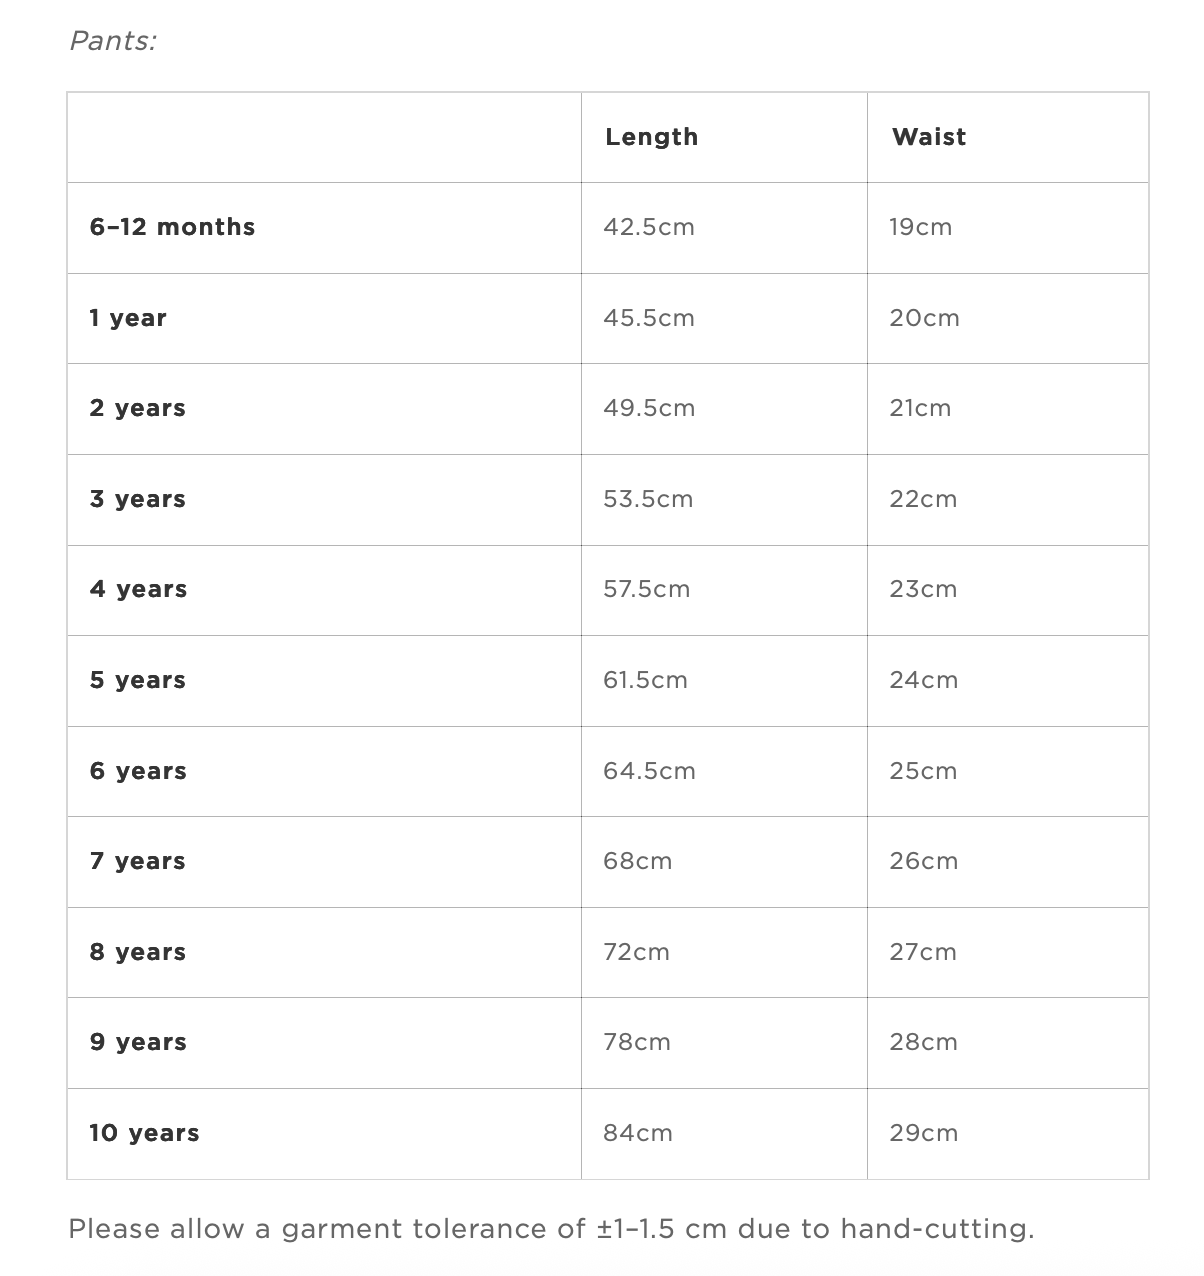Click the 19cm waist cell
This screenshot has height=1276, width=1204.
(920, 227)
